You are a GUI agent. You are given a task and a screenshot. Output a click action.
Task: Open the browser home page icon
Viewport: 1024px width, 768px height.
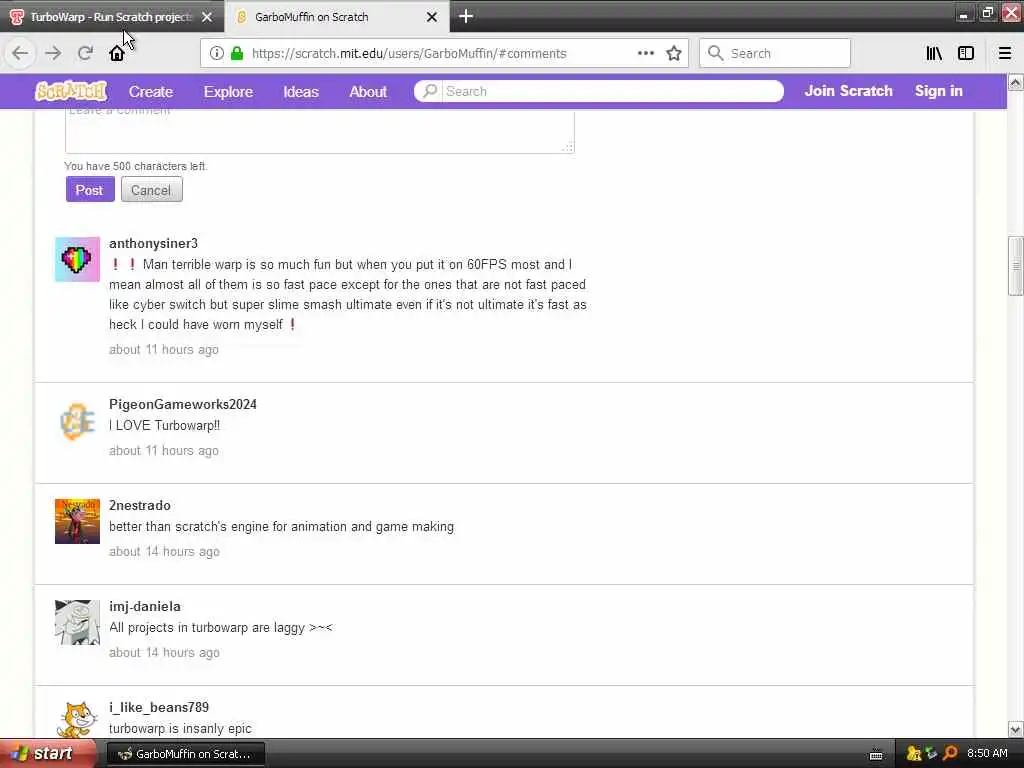(x=117, y=53)
